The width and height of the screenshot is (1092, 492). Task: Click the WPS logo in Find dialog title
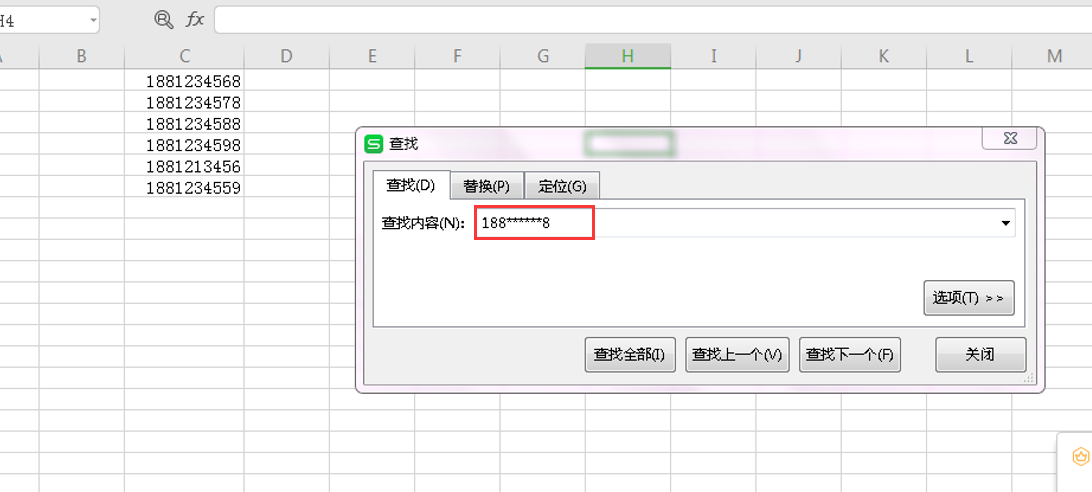click(x=374, y=144)
